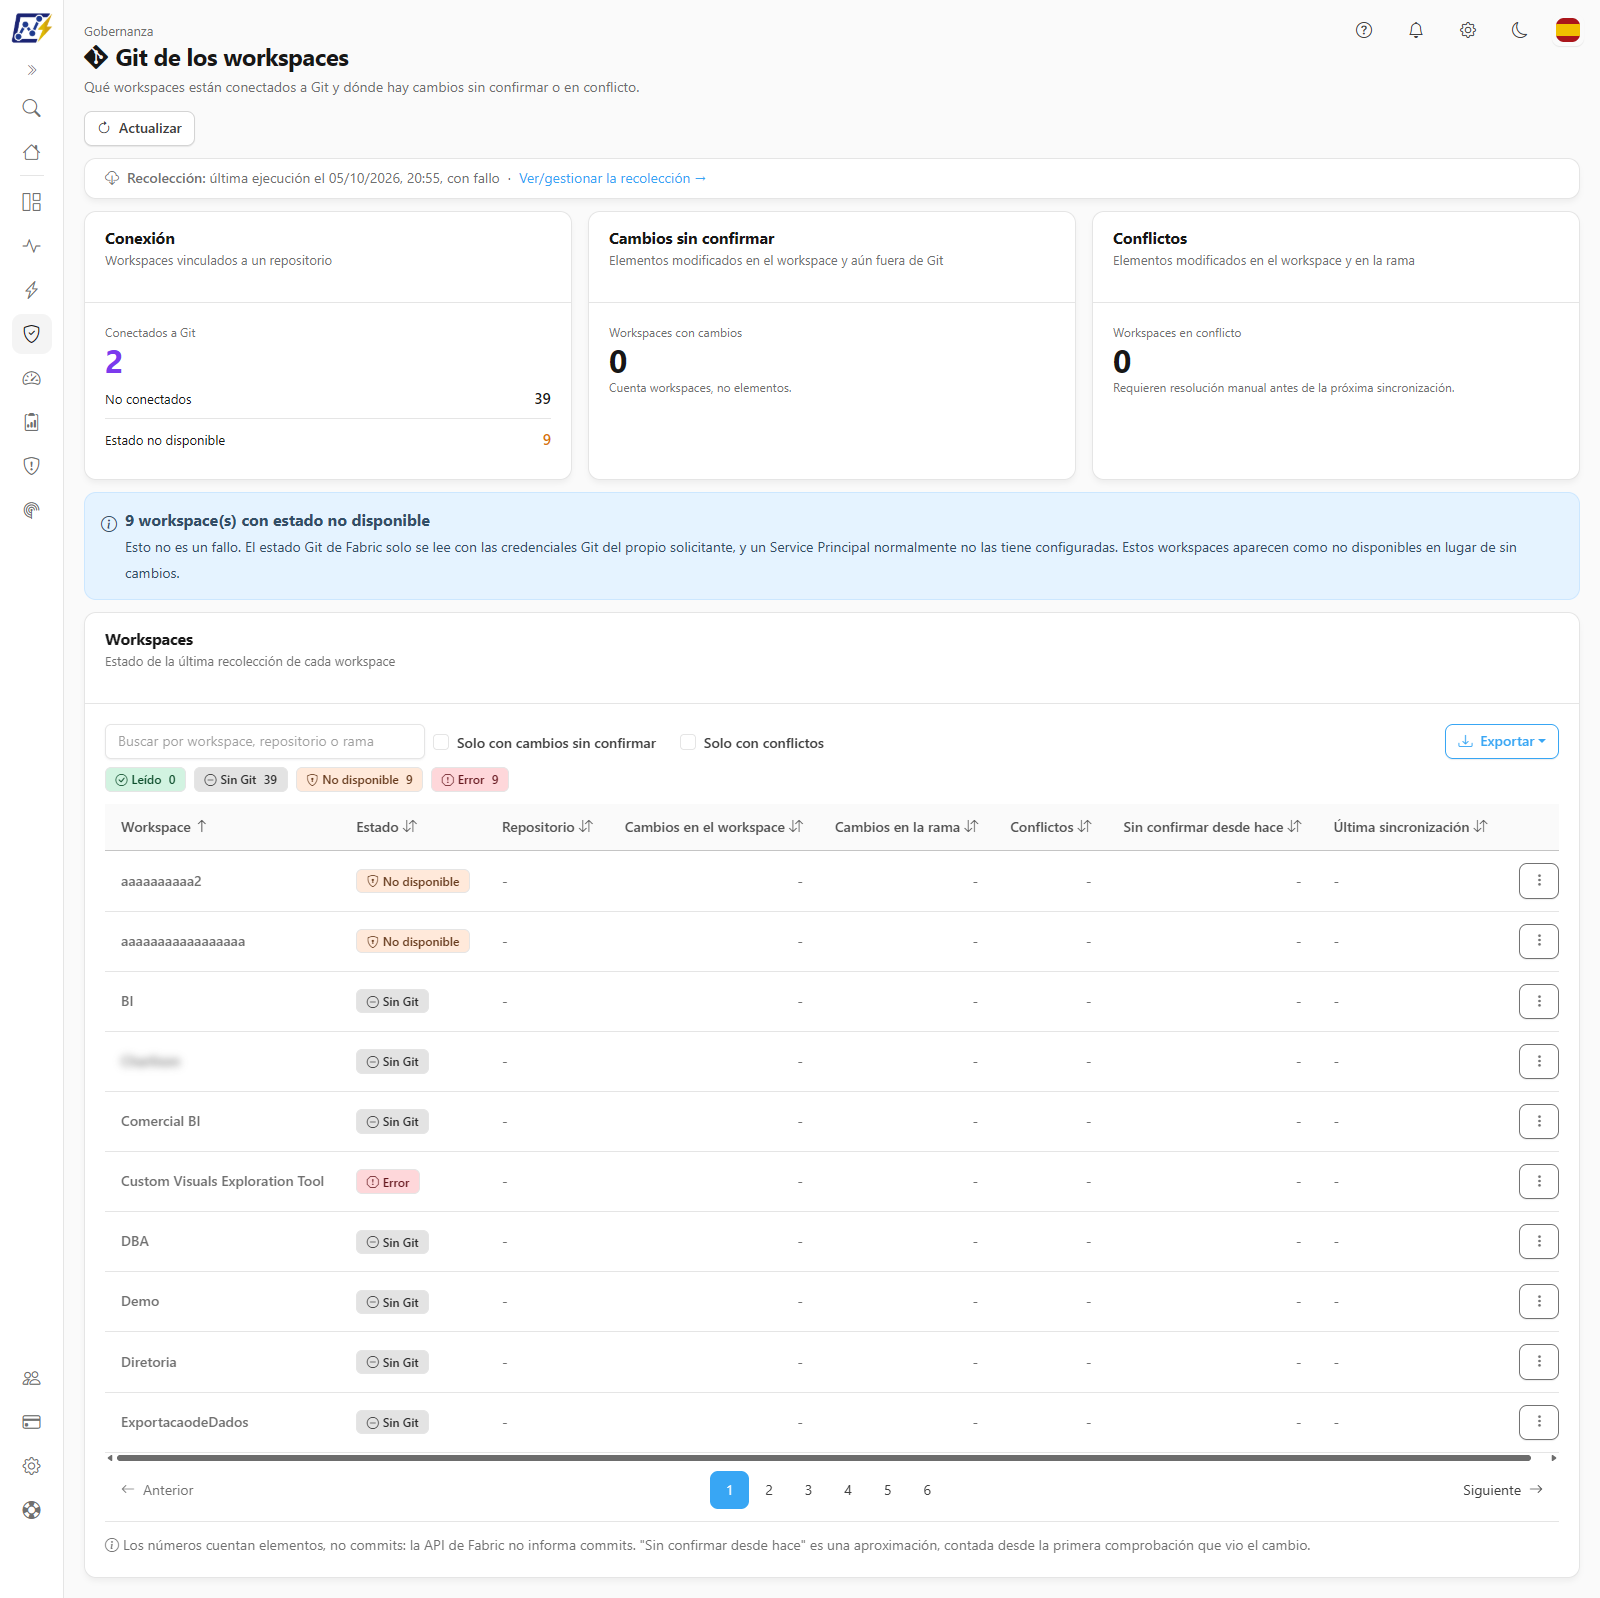Click the Actualizar button
Screen dimensions: 1600x1598
[x=139, y=128]
